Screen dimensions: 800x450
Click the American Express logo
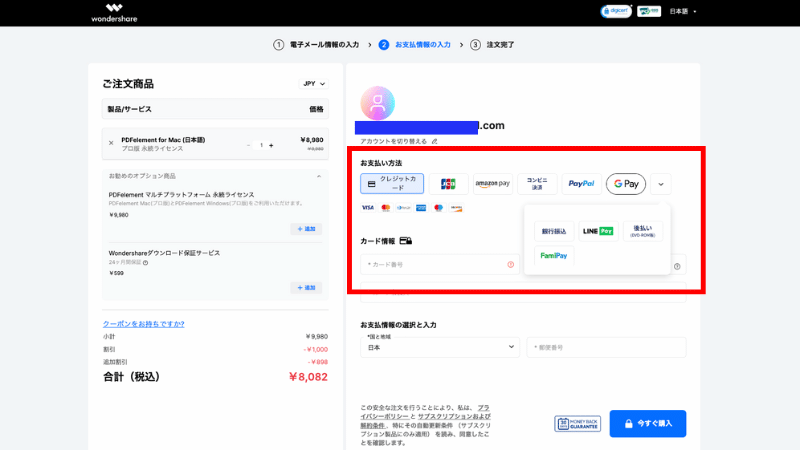[x=421, y=208]
